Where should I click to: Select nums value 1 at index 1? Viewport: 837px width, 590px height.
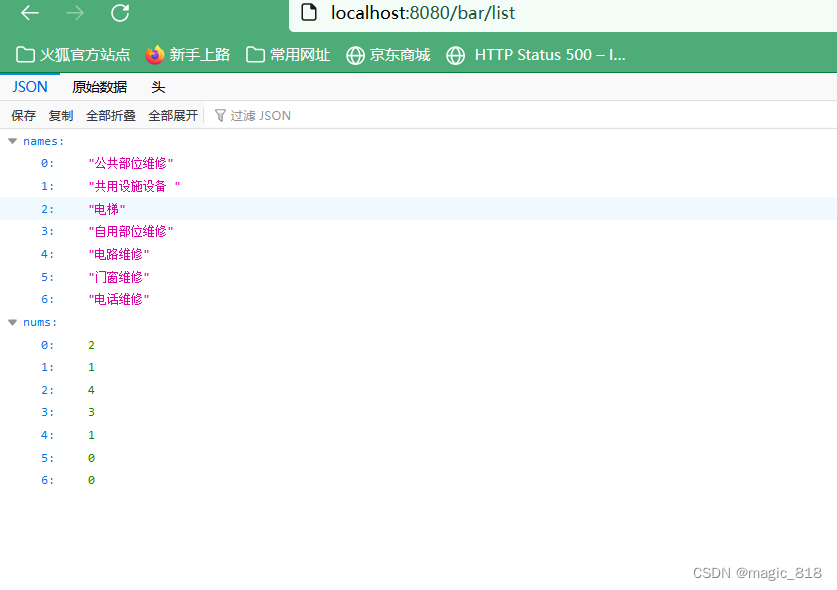(91, 367)
